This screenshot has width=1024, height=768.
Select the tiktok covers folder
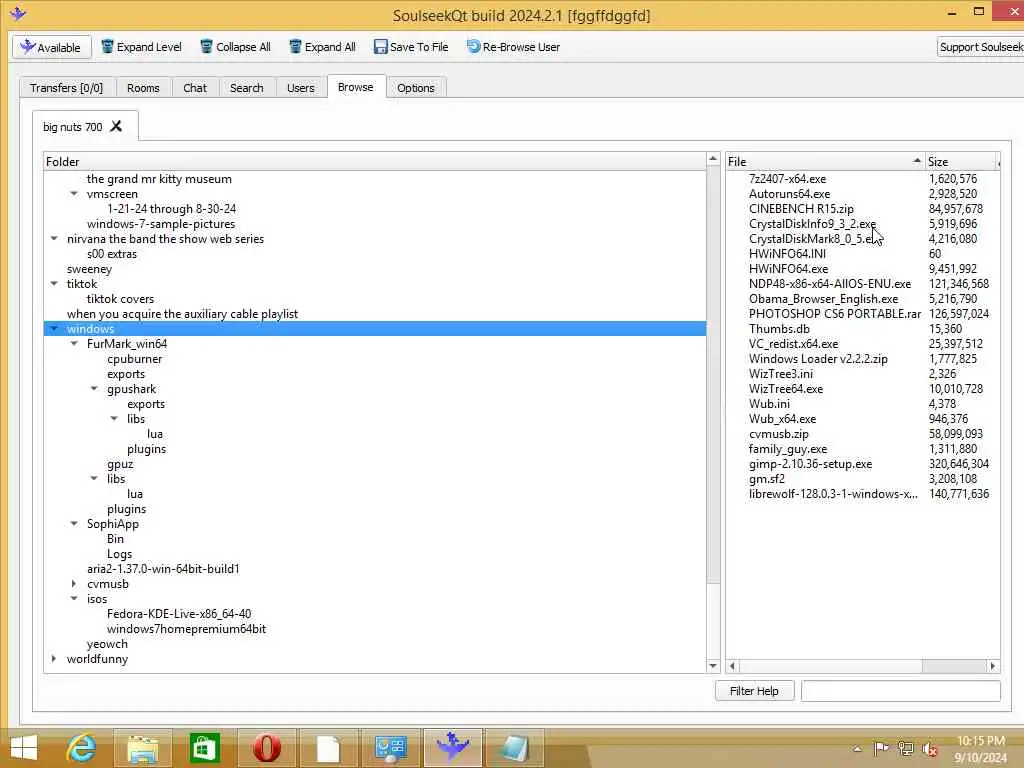[120, 299]
